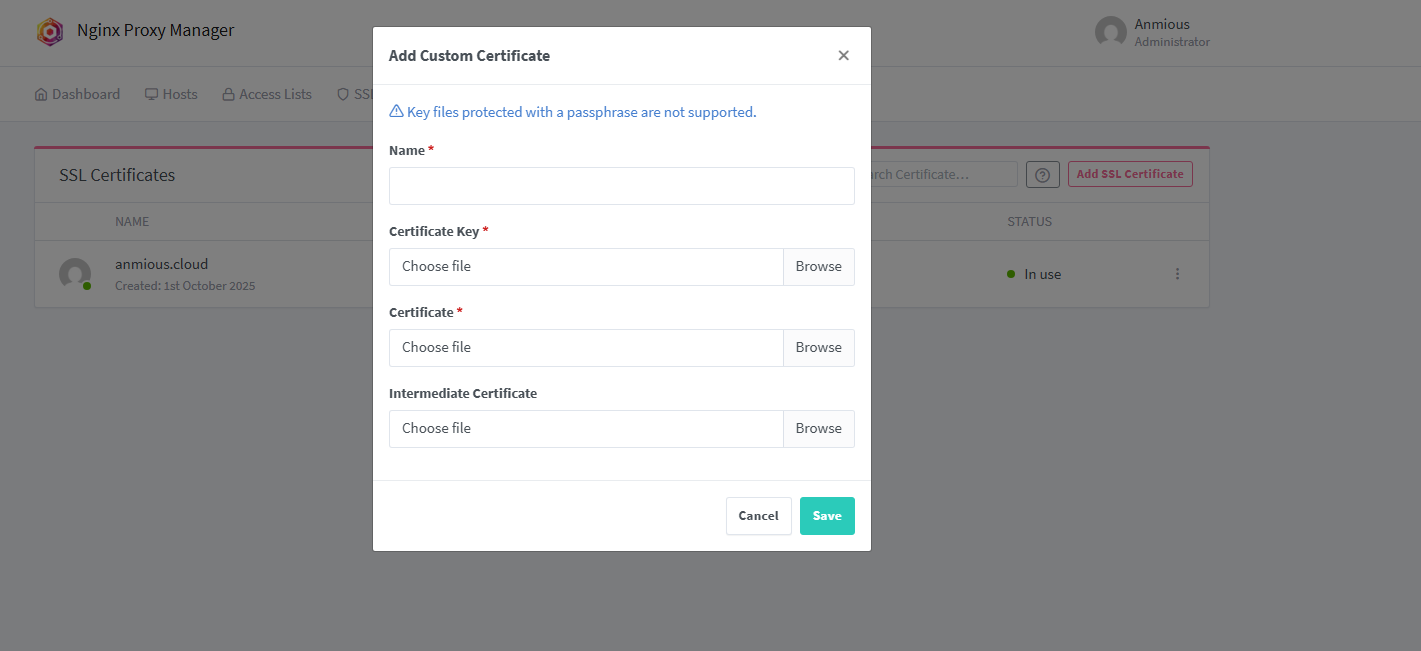Select the required asterisk on Certificate Key
Screen dimensions: 1421x651
click(x=485, y=230)
